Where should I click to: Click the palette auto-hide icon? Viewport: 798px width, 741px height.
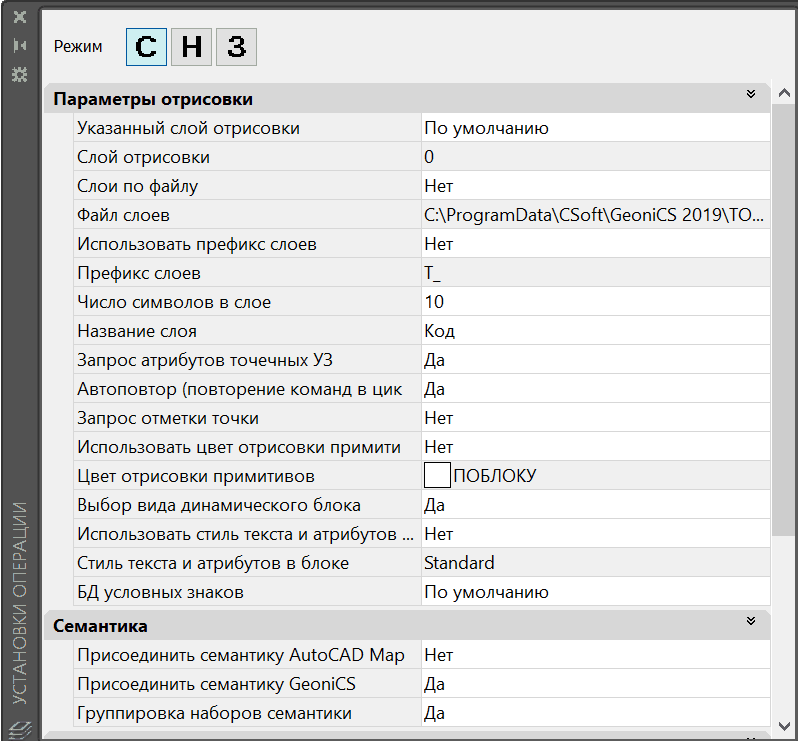[19, 46]
